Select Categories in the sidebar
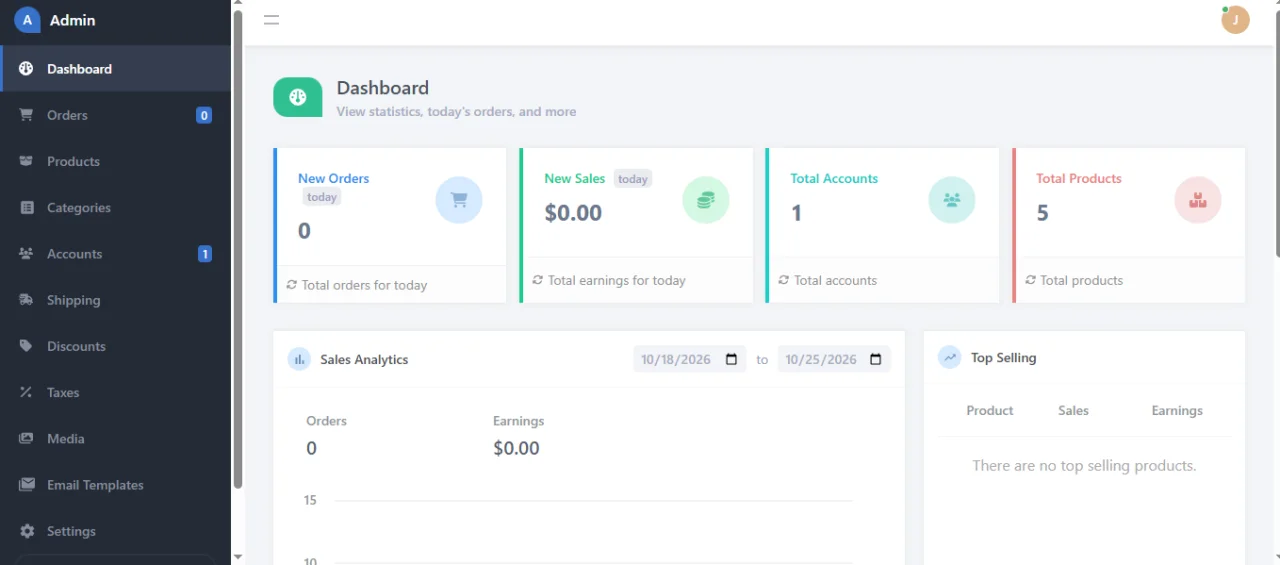Viewport: 1280px width, 565px height. click(116, 208)
